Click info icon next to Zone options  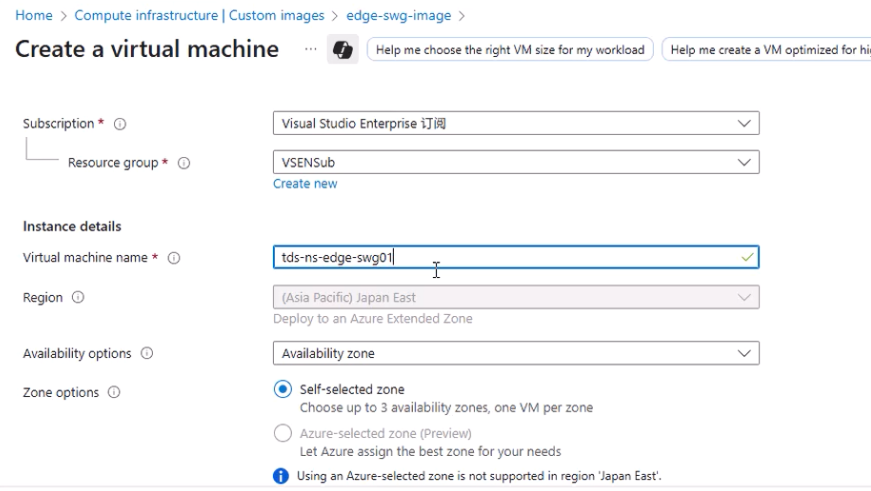point(114,392)
